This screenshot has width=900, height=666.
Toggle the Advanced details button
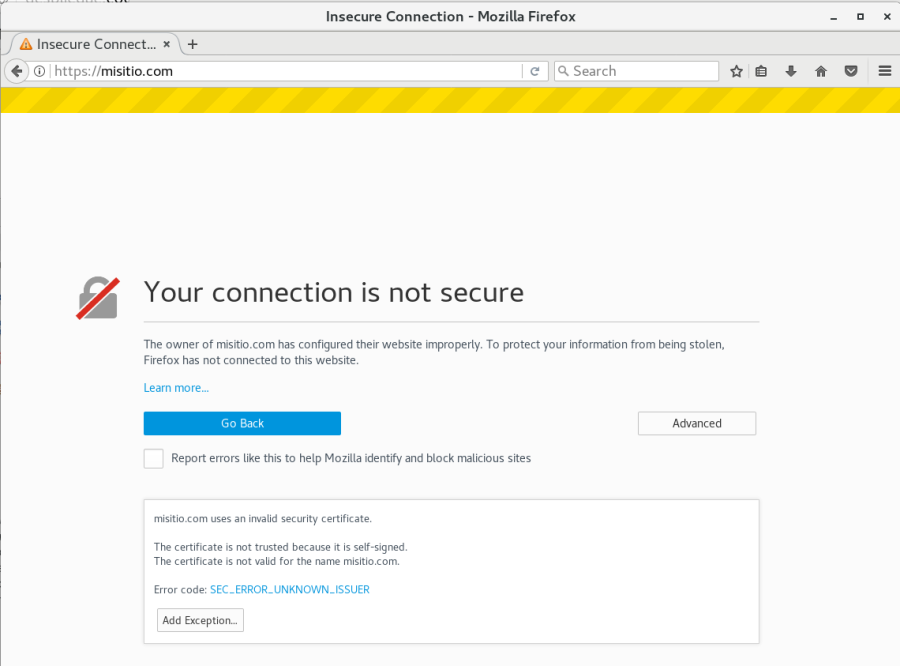697,423
